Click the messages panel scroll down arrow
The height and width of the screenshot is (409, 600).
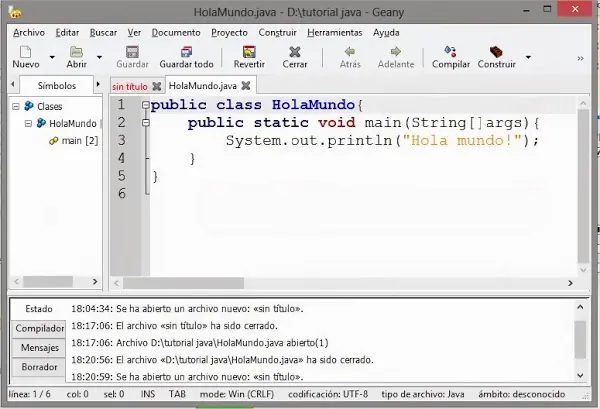tap(580, 375)
